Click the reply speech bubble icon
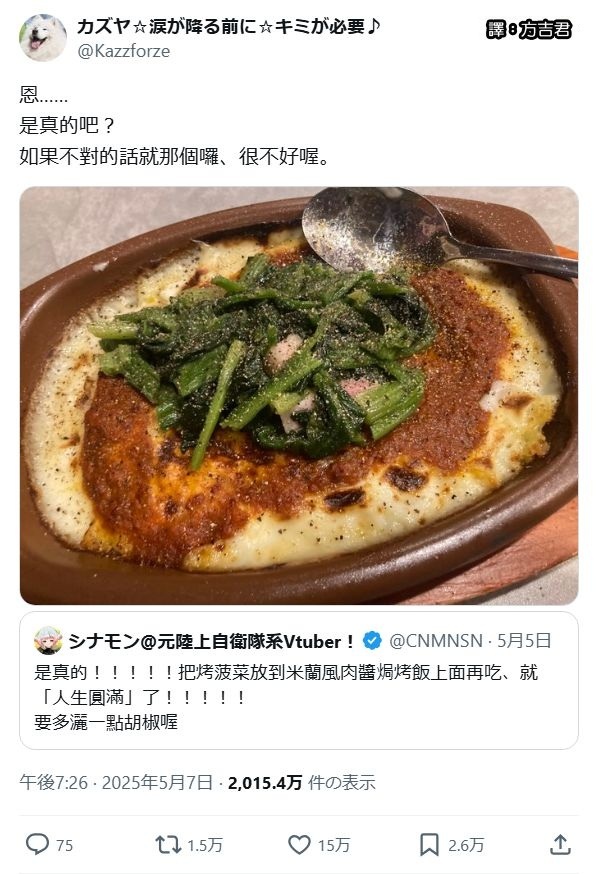Screen dimensions: 598x874 coord(37,844)
